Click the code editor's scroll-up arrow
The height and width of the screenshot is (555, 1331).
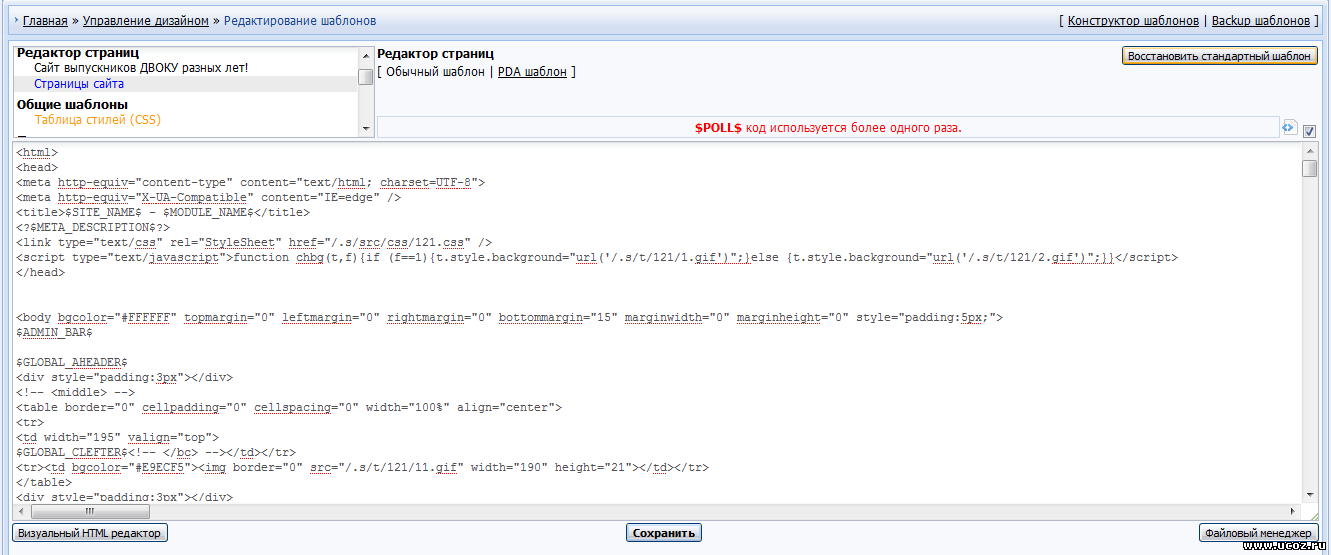[x=1309, y=151]
